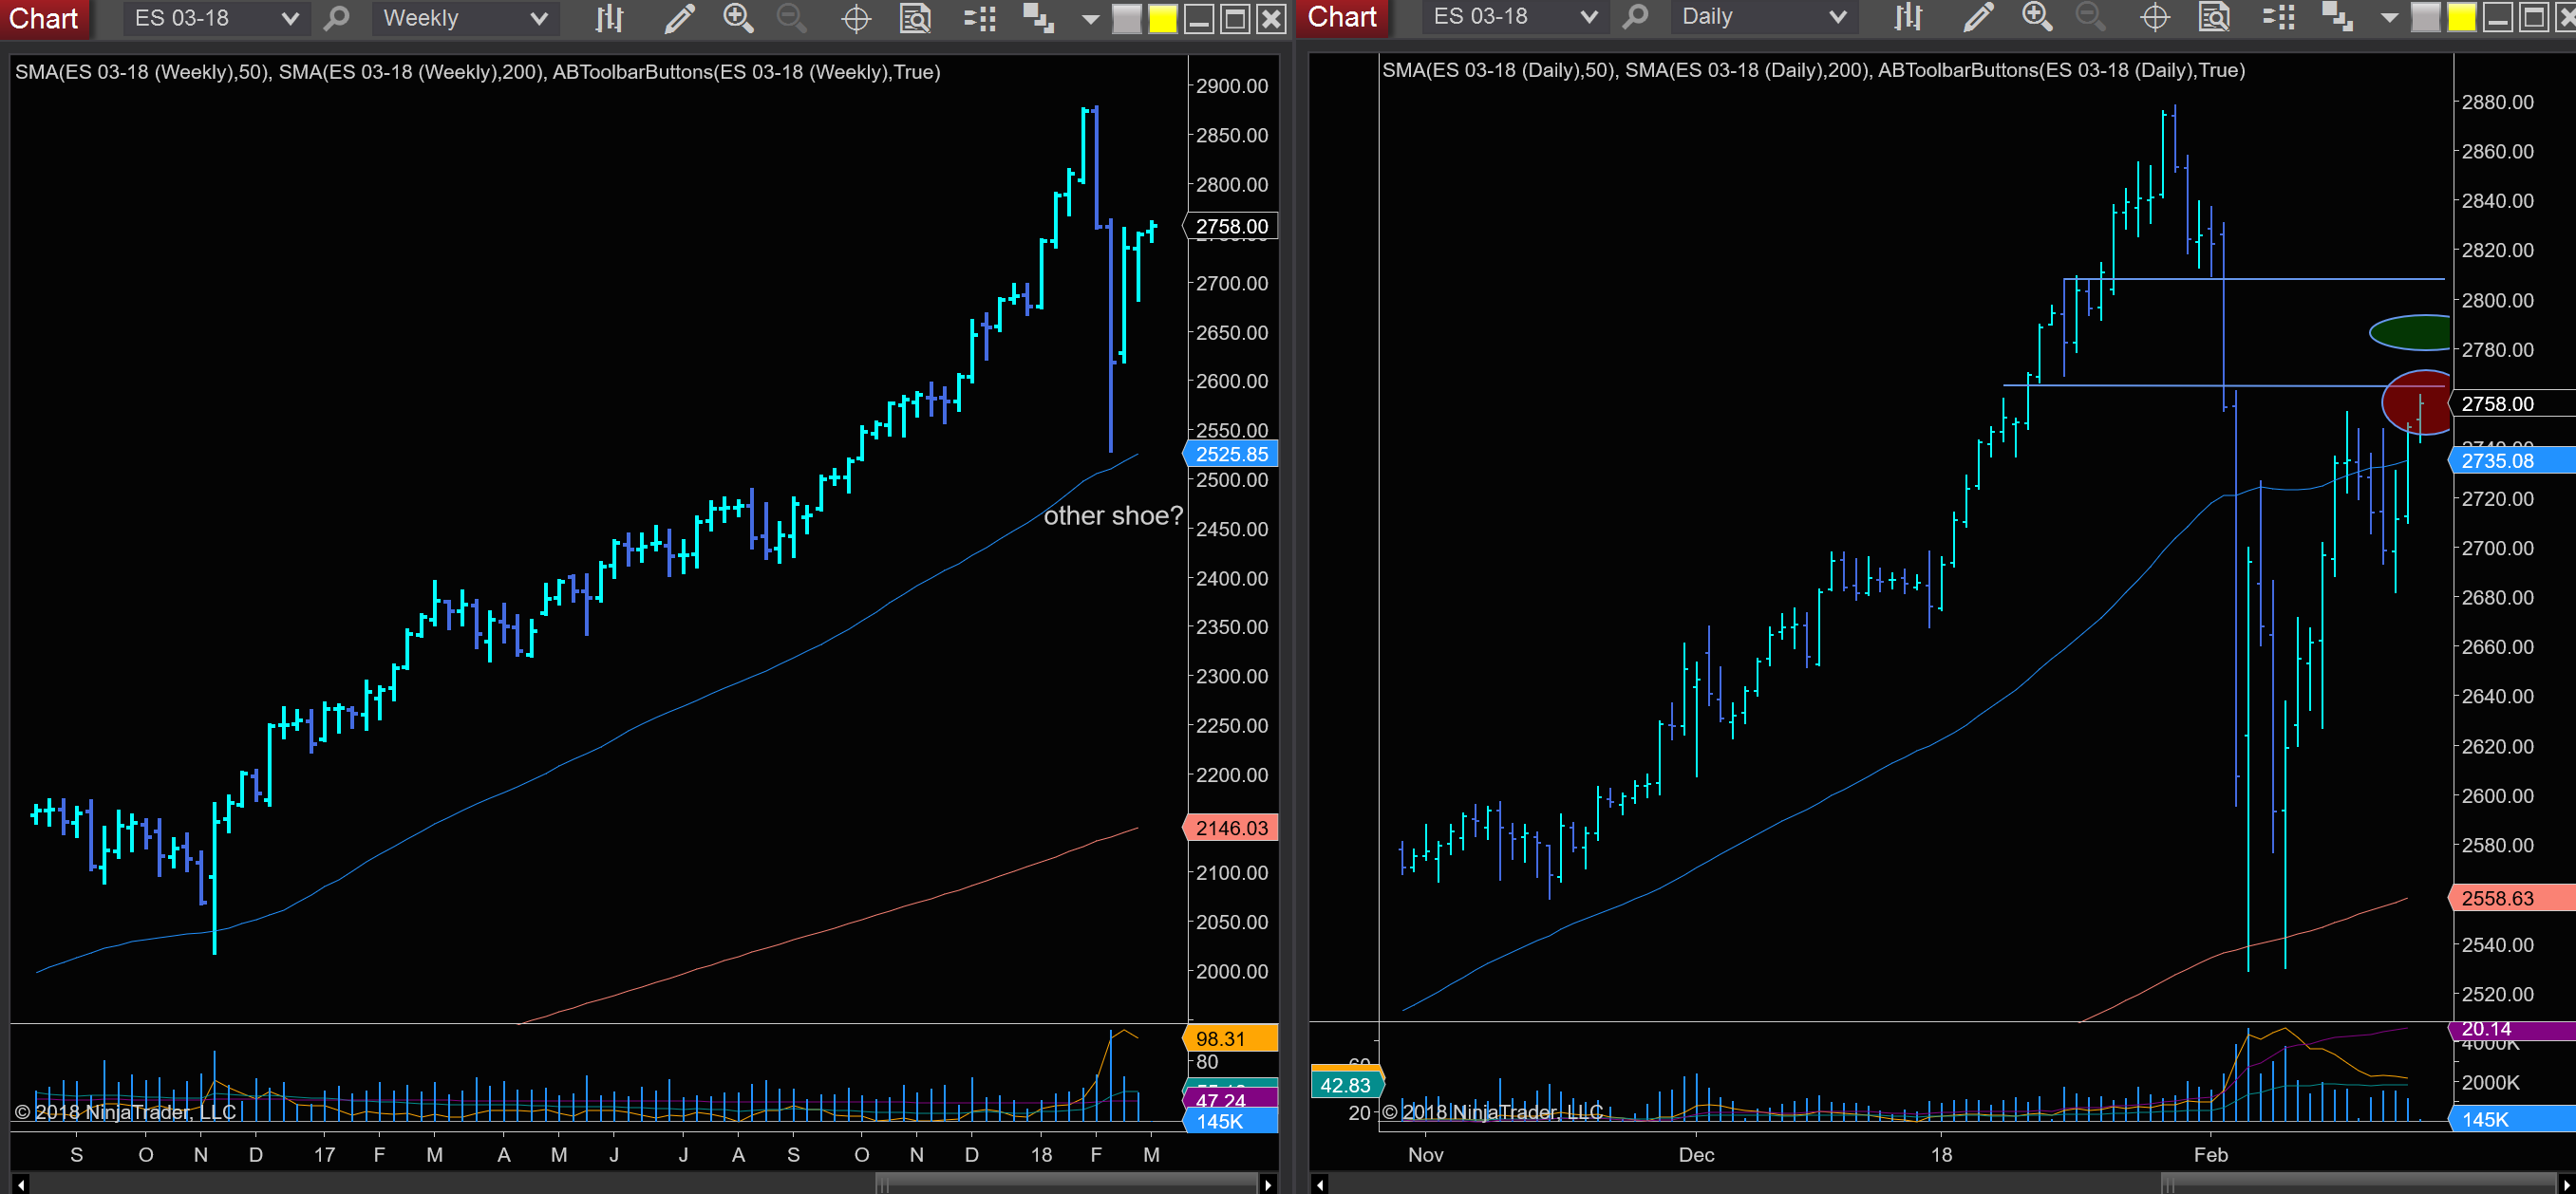Select the Daily chart indicator label text
This screenshot has height=1194, width=2576.
tap(1813, 70)
